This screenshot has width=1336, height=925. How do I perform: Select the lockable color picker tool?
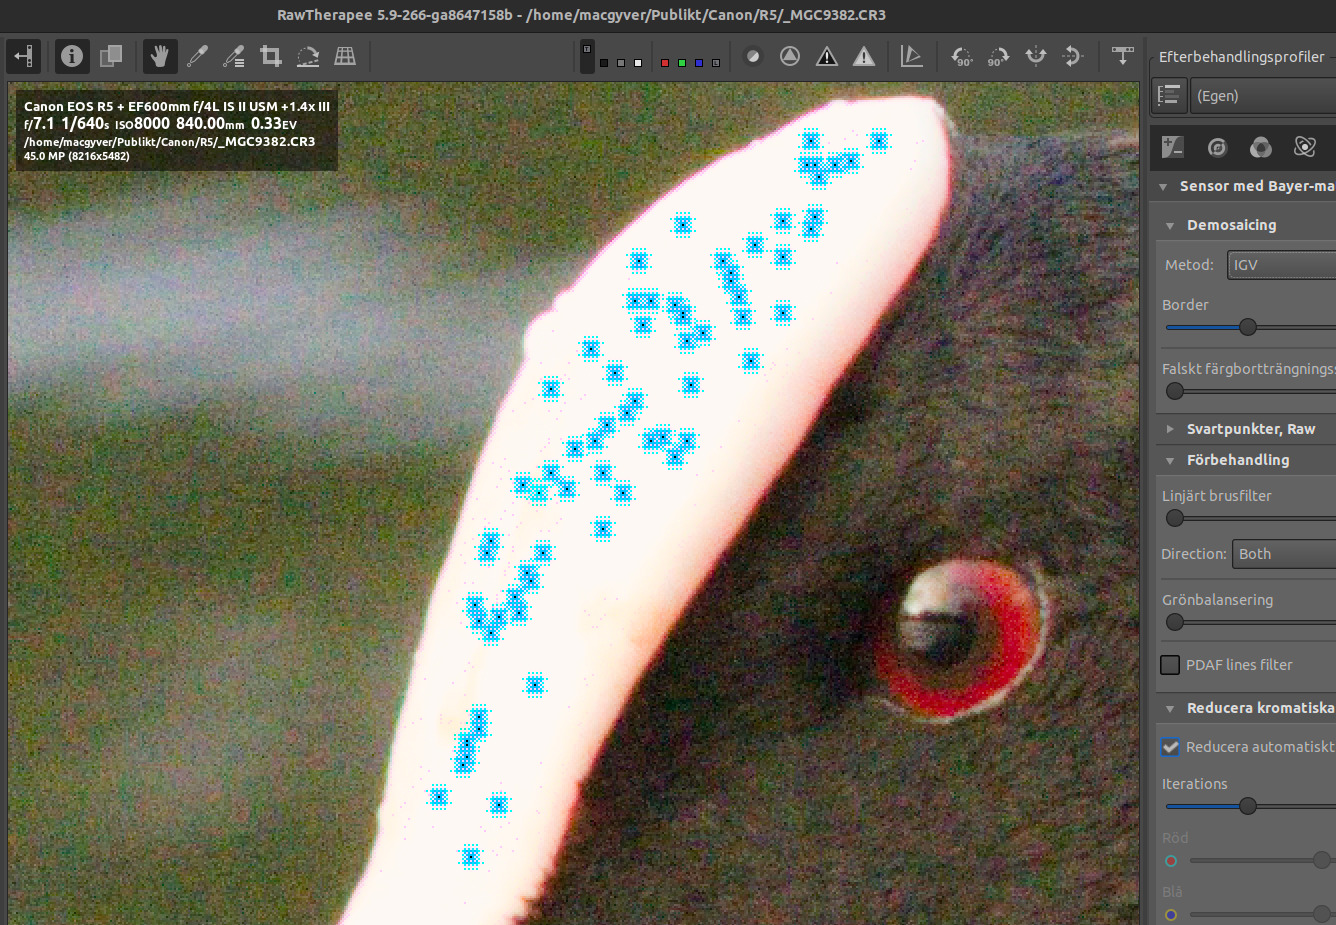click(x=234, y=56)
